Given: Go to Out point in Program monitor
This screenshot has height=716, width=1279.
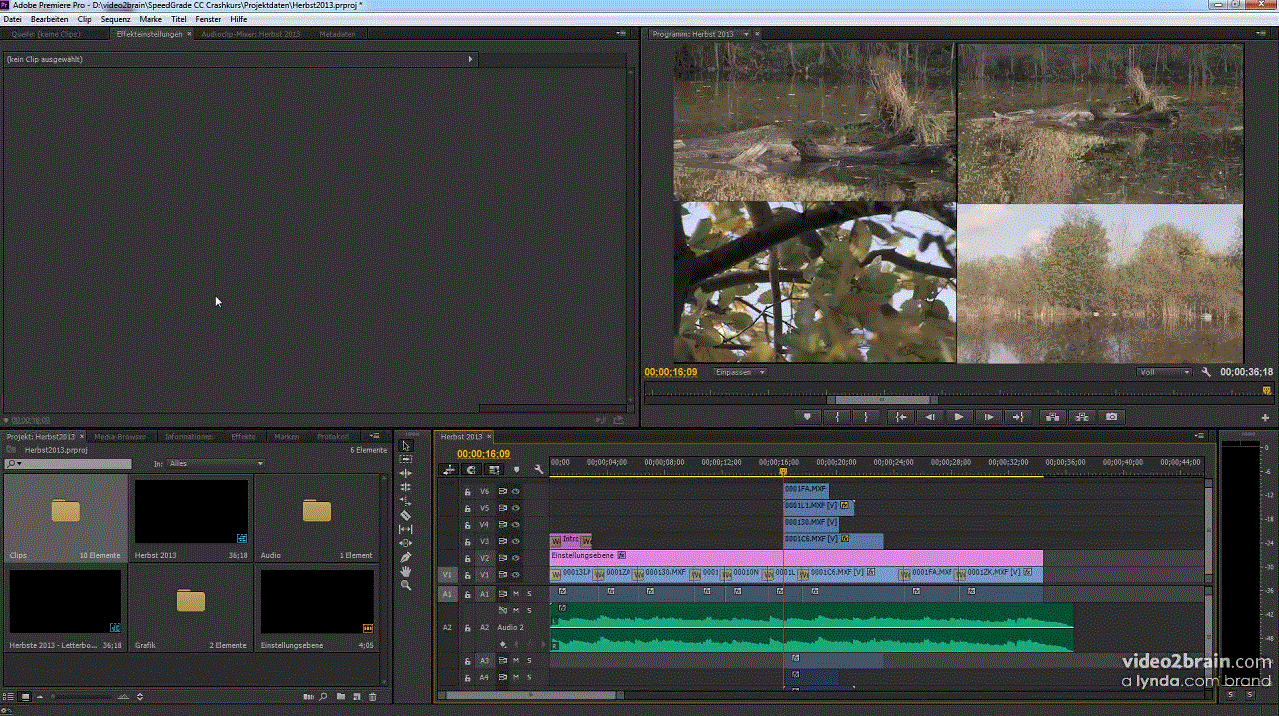Looking at the screenshot, I should 1017,417.
